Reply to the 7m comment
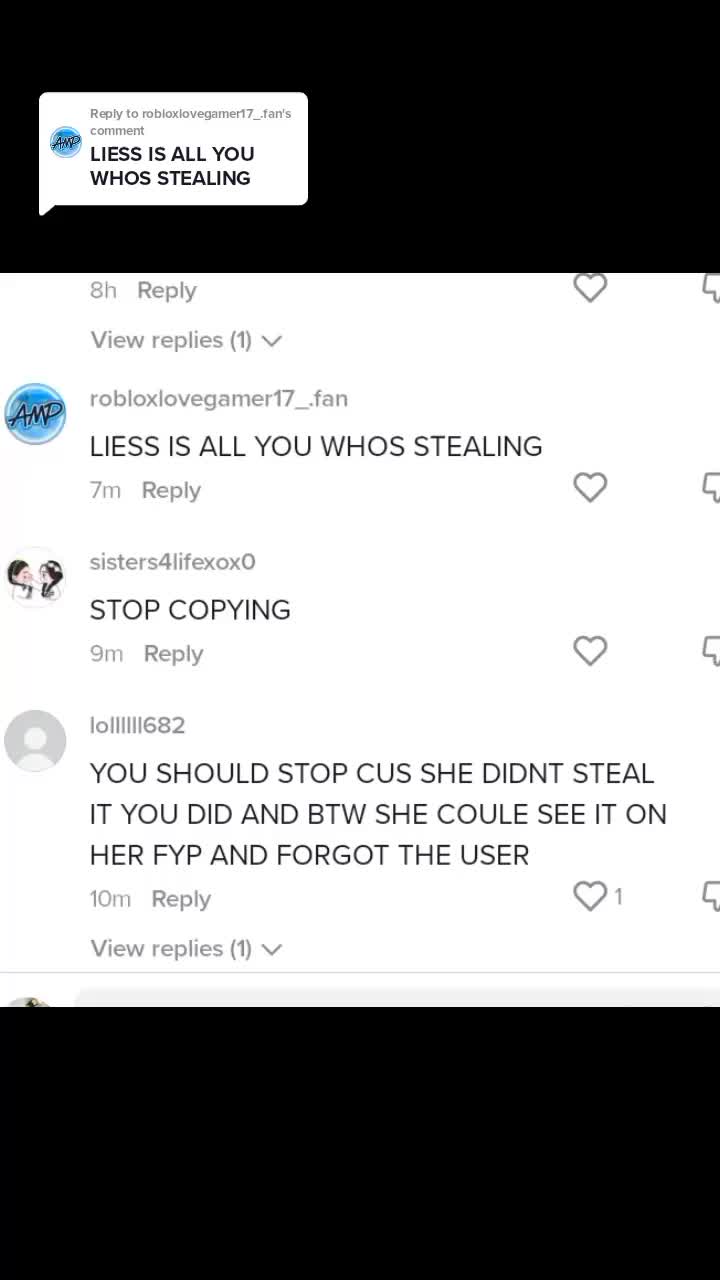 pos(171,490)
